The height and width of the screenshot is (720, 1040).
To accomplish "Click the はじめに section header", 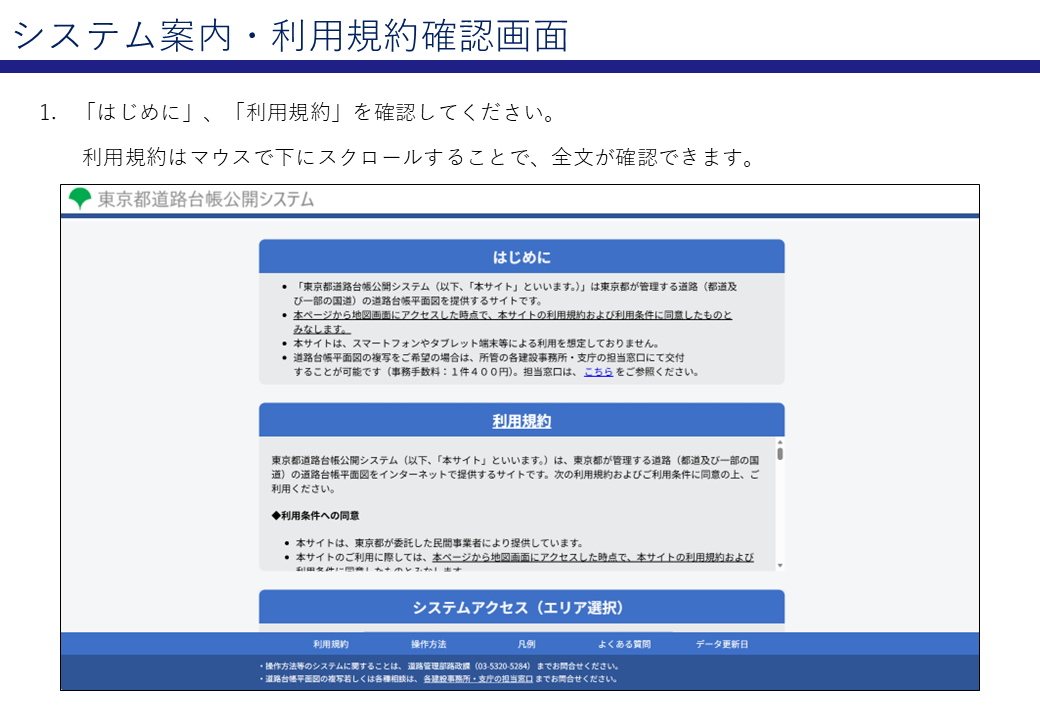I will [521, 256].
